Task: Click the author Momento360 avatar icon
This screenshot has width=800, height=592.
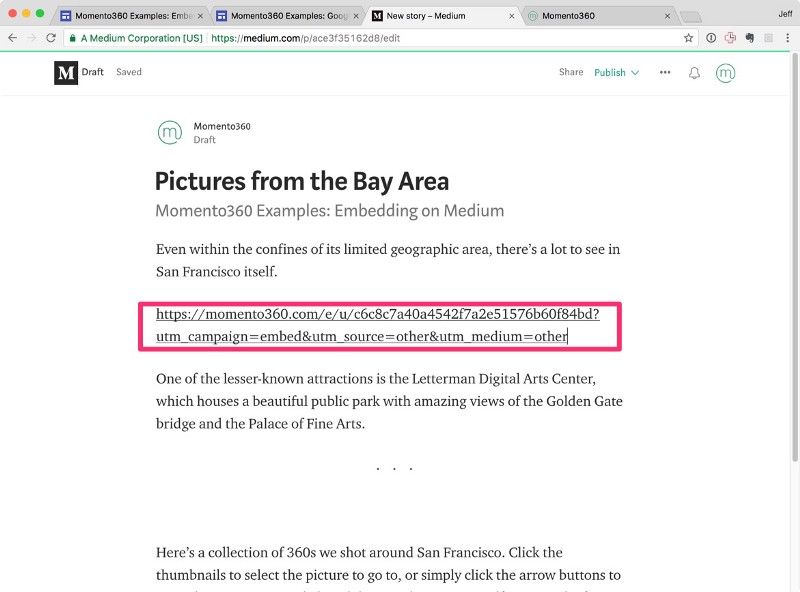Action: pyautogui.click(x=170, y=133)
